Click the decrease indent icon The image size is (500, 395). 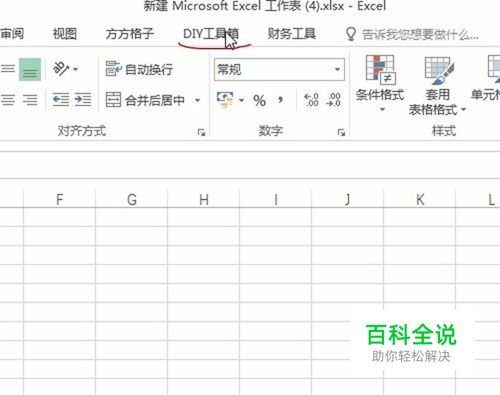click(61, 99)
